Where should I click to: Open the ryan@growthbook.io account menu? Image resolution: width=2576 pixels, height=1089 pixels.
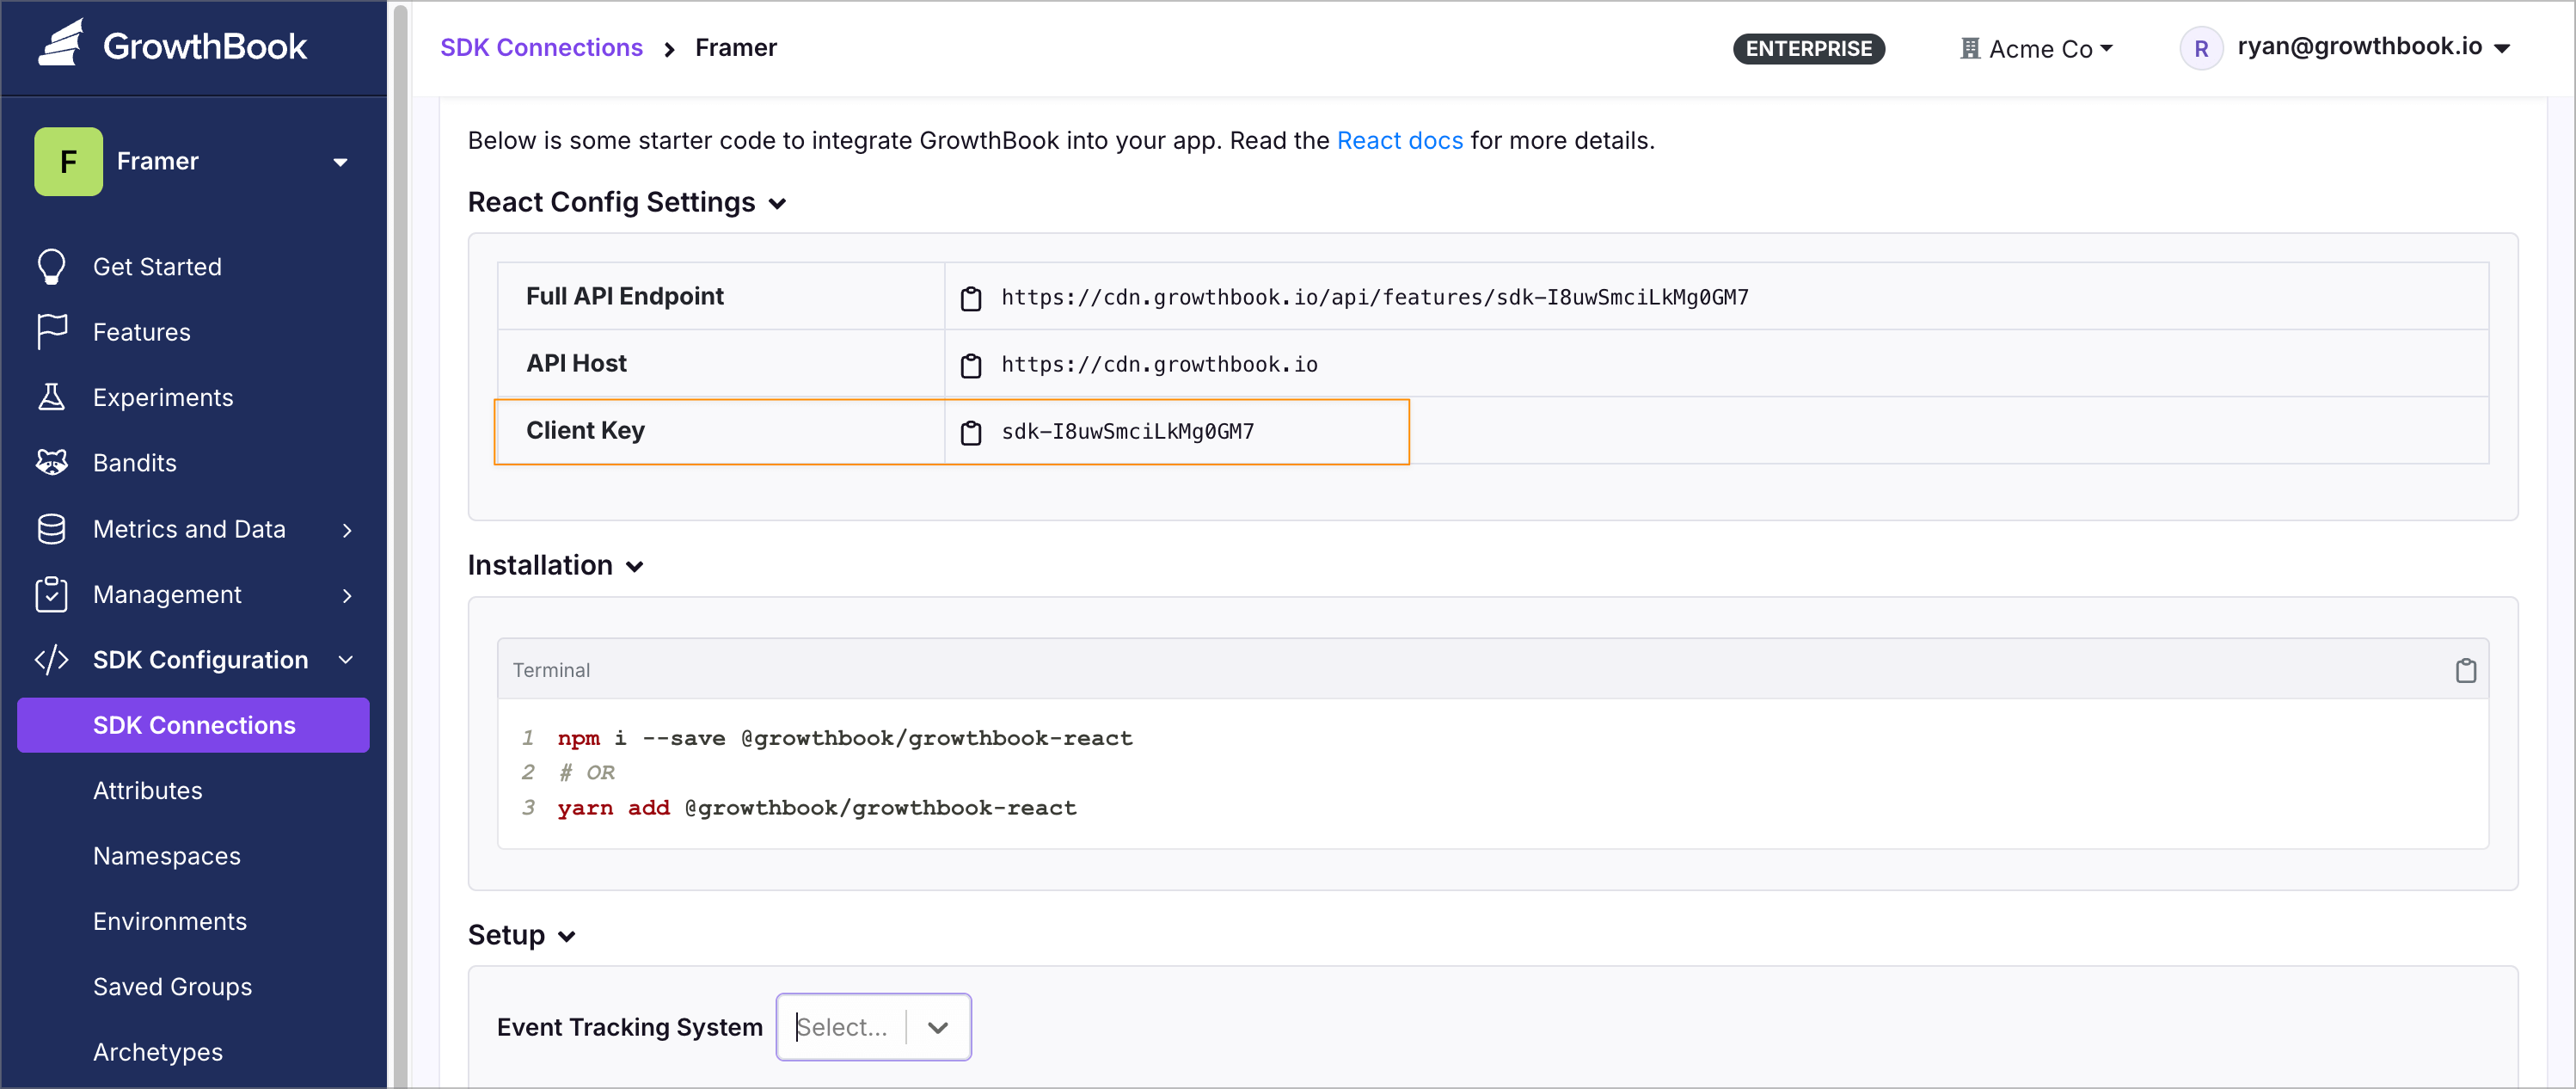(2346, 47)
